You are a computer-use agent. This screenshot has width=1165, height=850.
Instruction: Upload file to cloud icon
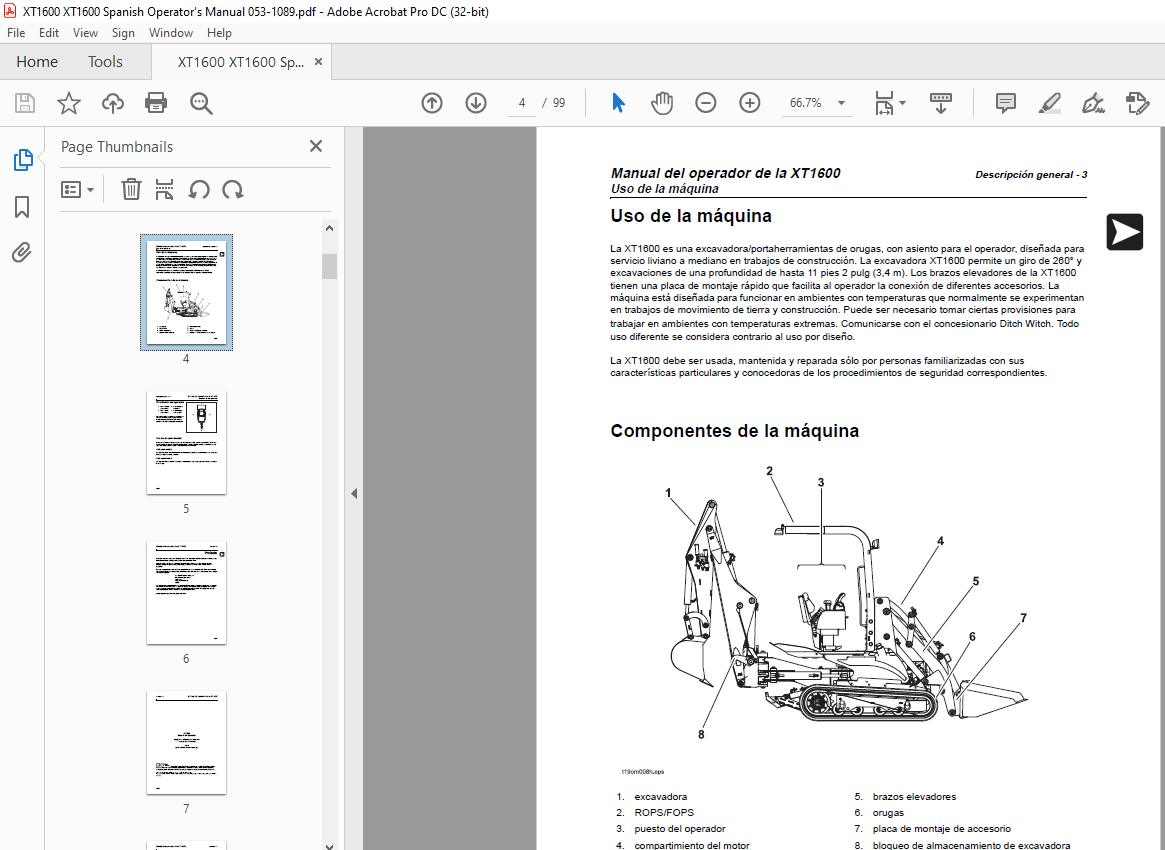[x=113, y=103]
